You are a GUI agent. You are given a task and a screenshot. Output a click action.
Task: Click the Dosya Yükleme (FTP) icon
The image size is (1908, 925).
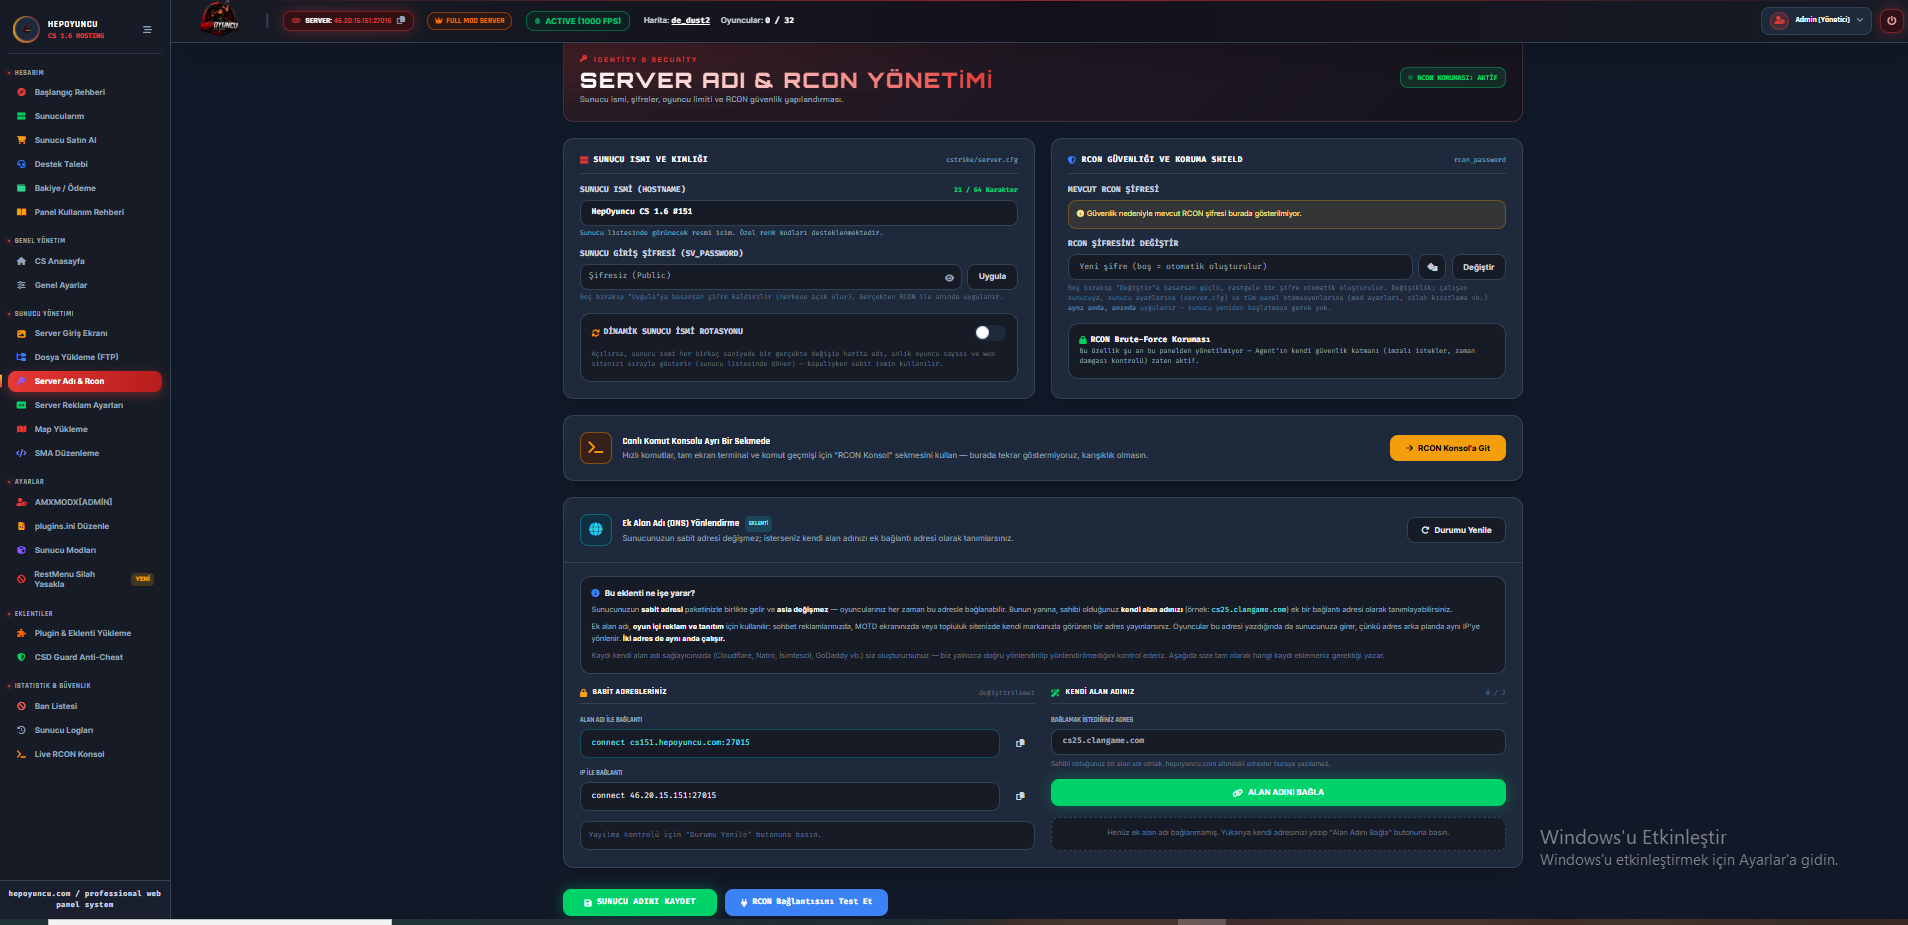[21, 357]
